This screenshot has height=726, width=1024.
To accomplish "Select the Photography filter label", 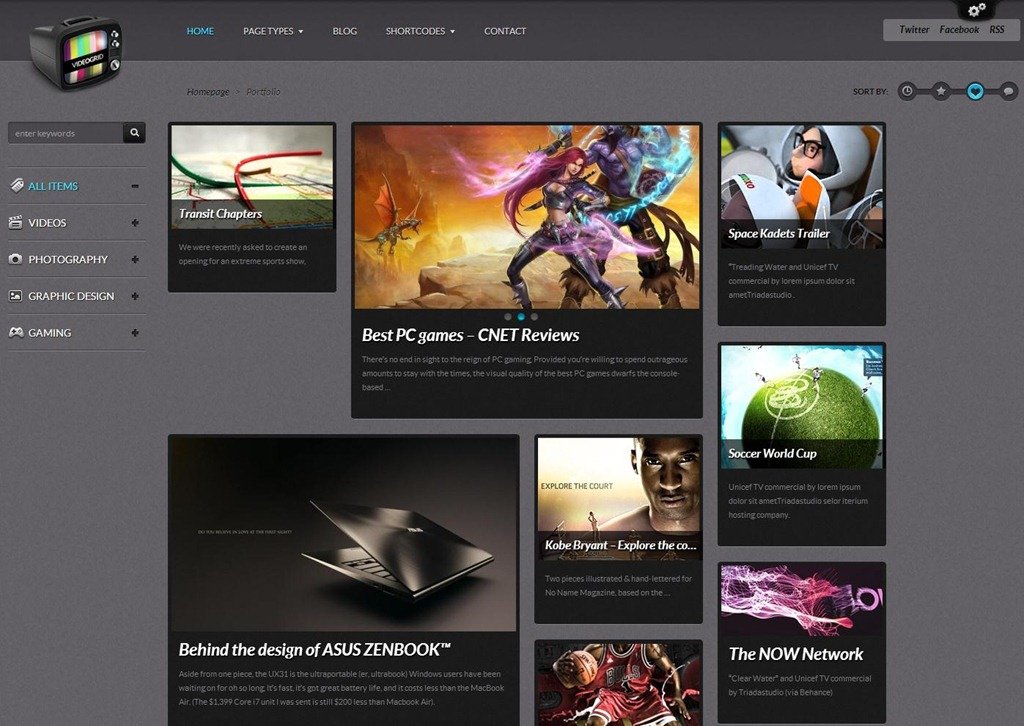I will (68, 259).
